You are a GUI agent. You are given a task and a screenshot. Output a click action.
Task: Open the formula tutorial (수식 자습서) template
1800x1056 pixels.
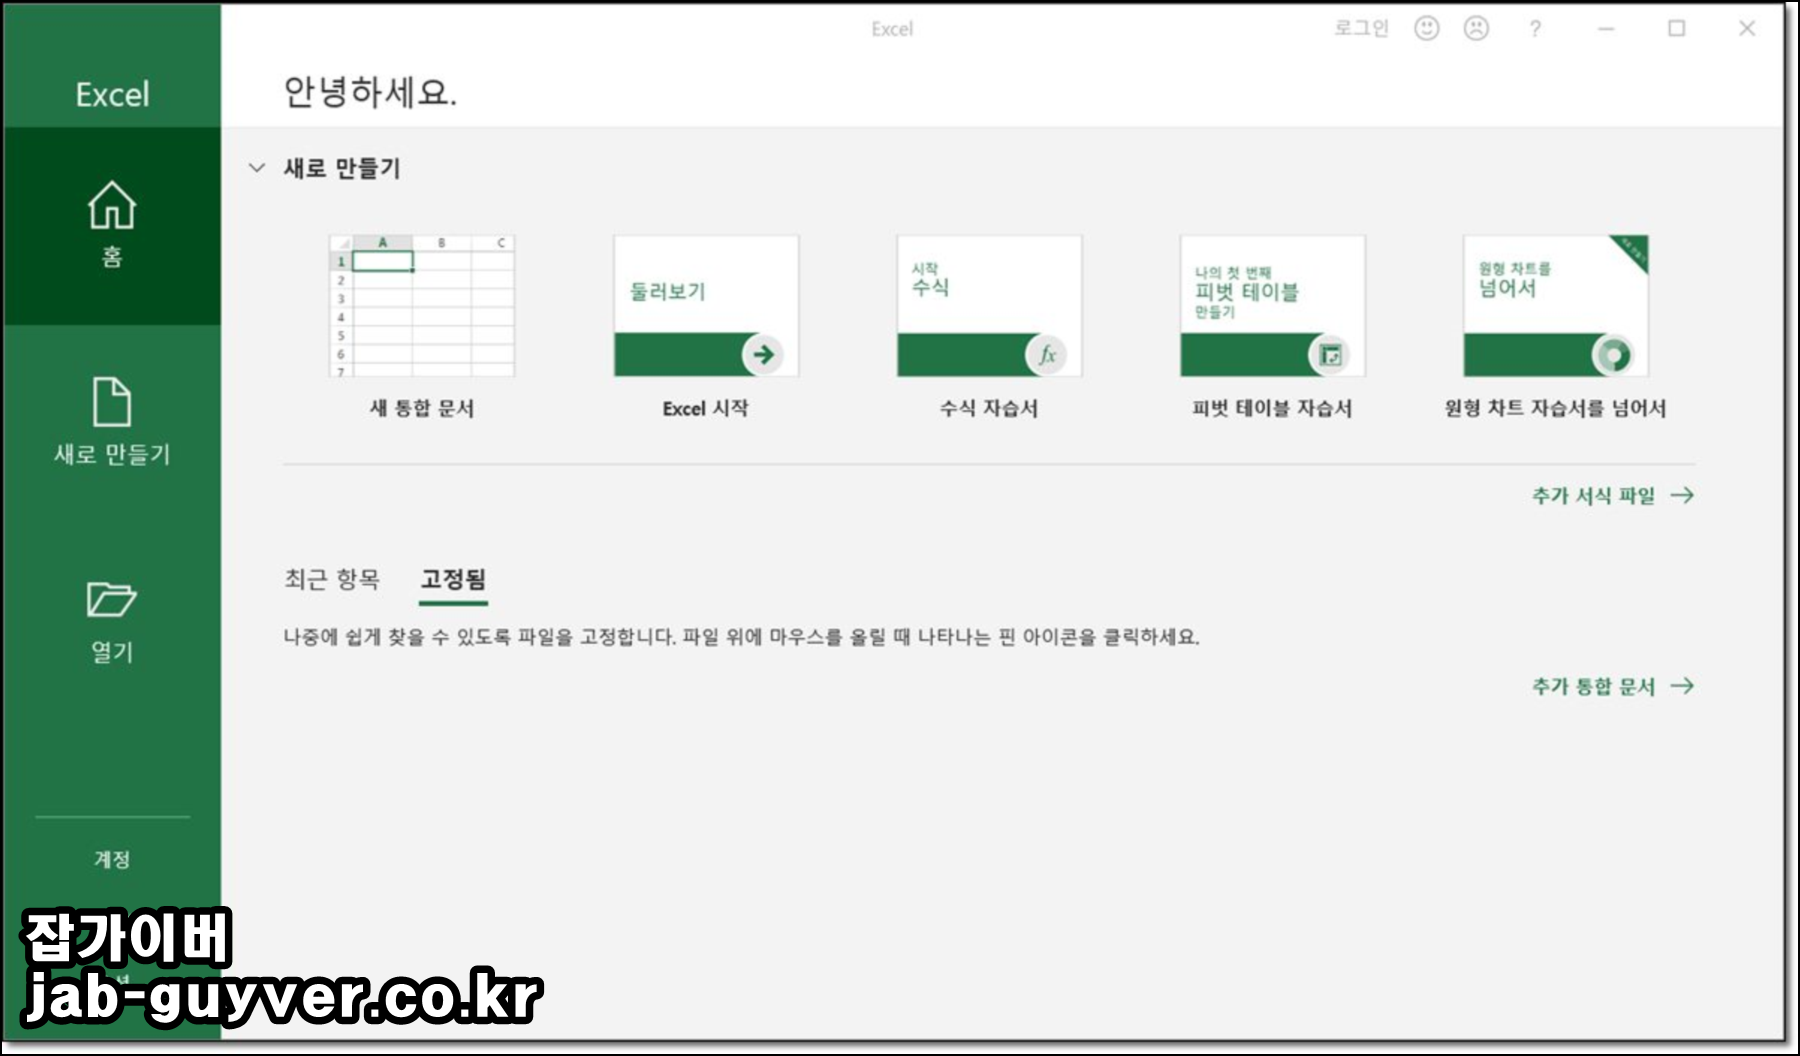[989, 306]
